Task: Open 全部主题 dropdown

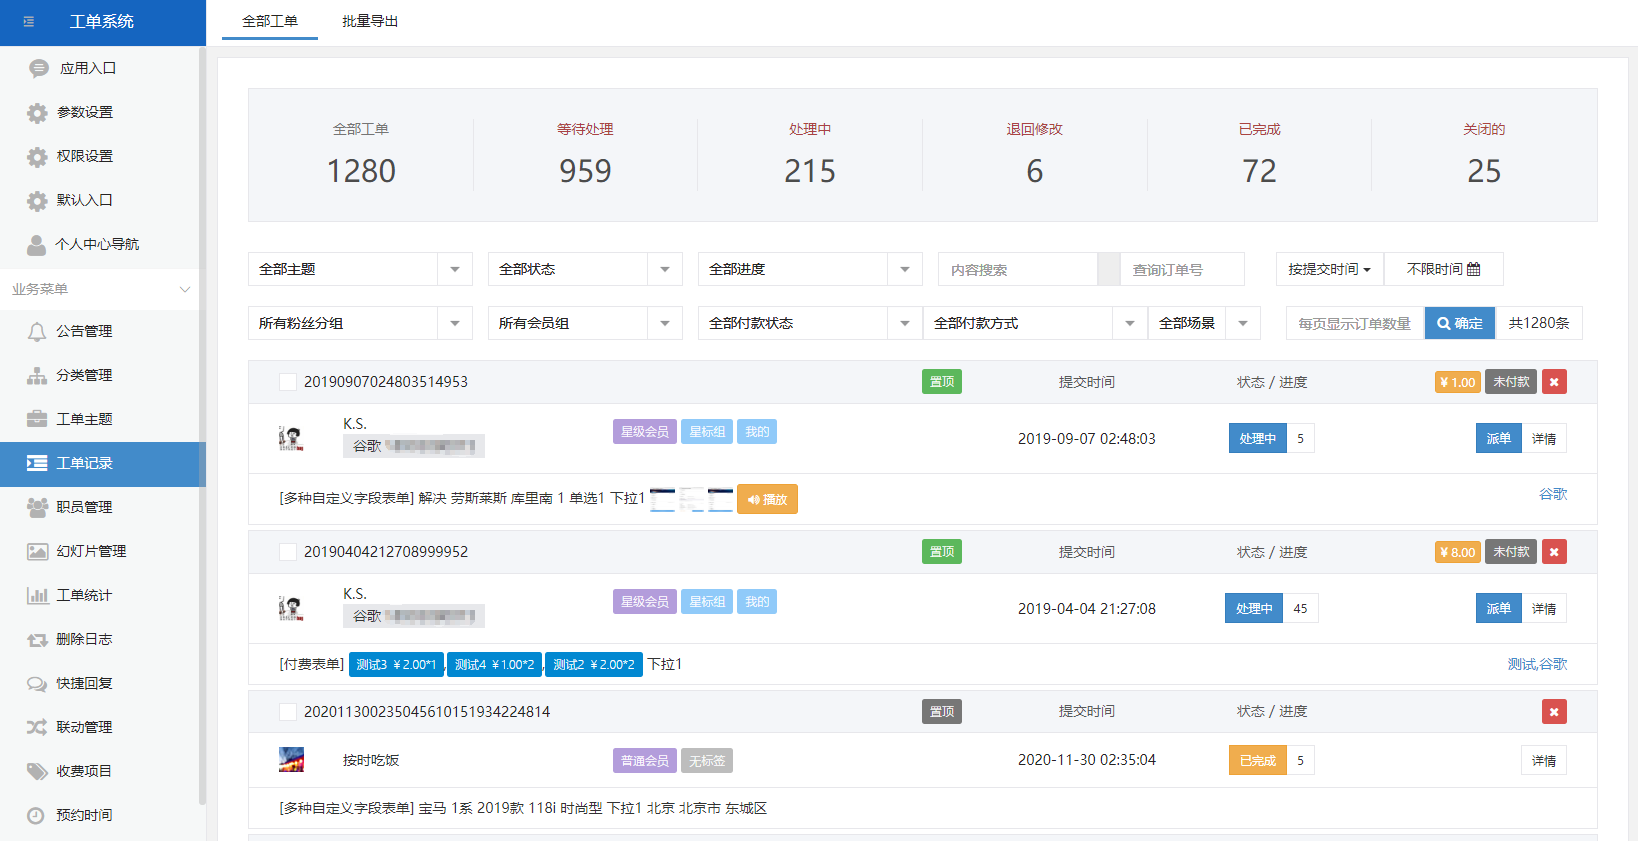Action: pos(360,269)
